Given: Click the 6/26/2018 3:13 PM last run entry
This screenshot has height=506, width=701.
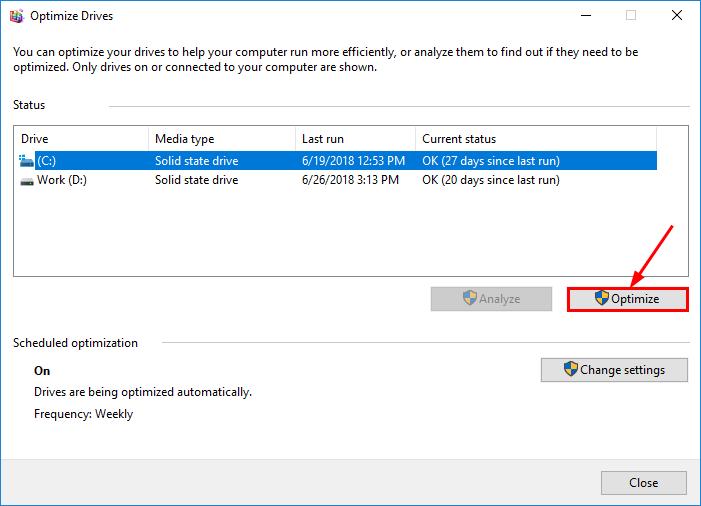Looking at the screenshot, I should click(x=350, y=180).
